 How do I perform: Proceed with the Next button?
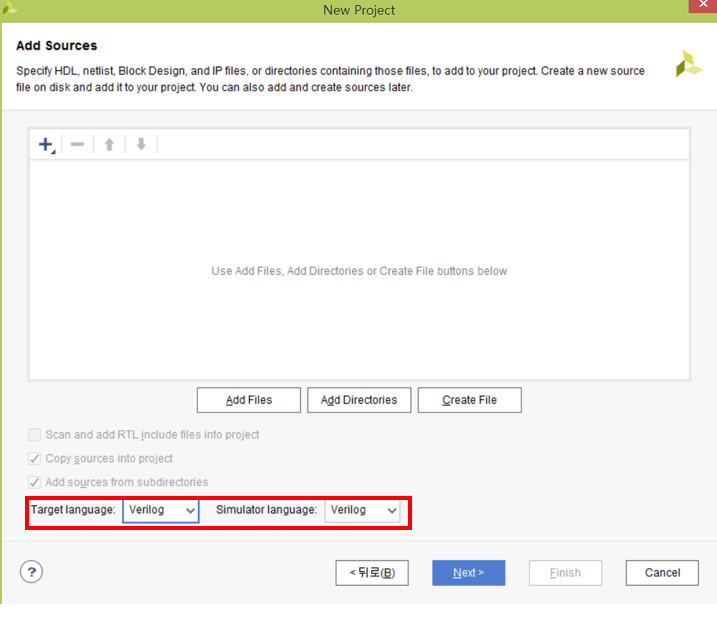click(x=469, y=573)
